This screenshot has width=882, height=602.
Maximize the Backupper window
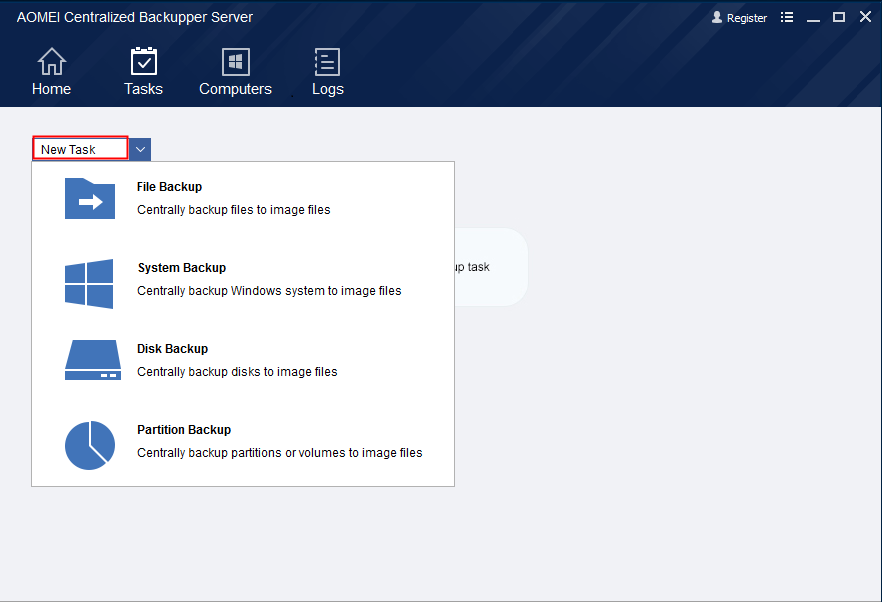coord(839,17)
